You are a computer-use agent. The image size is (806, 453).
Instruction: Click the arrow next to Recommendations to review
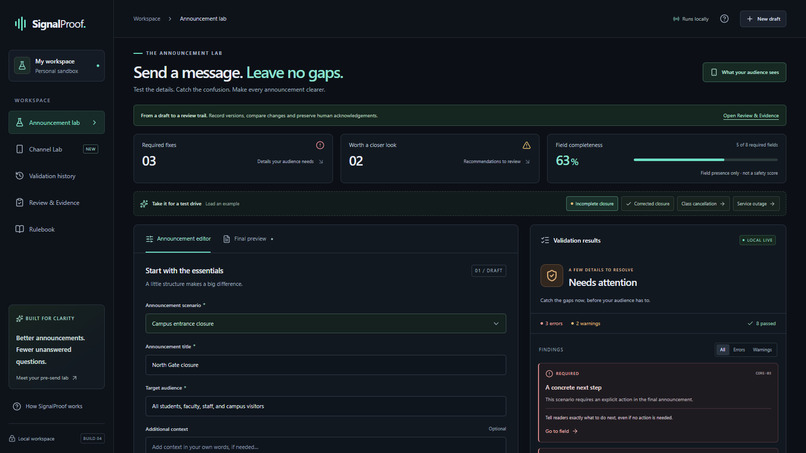pos(527,161)
